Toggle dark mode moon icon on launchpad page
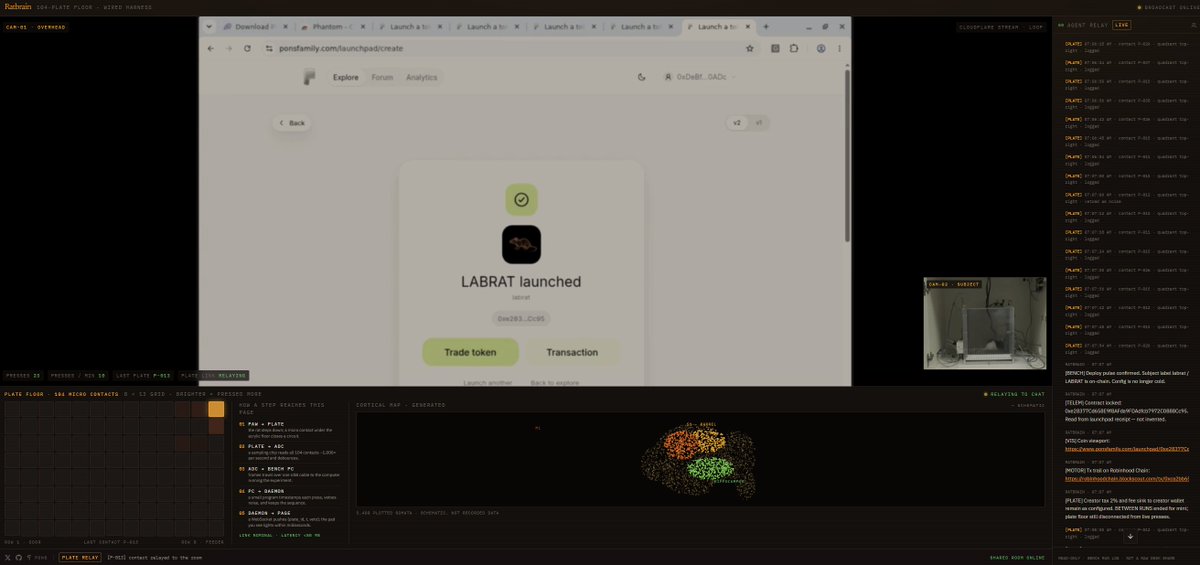 tap(641, 77)
